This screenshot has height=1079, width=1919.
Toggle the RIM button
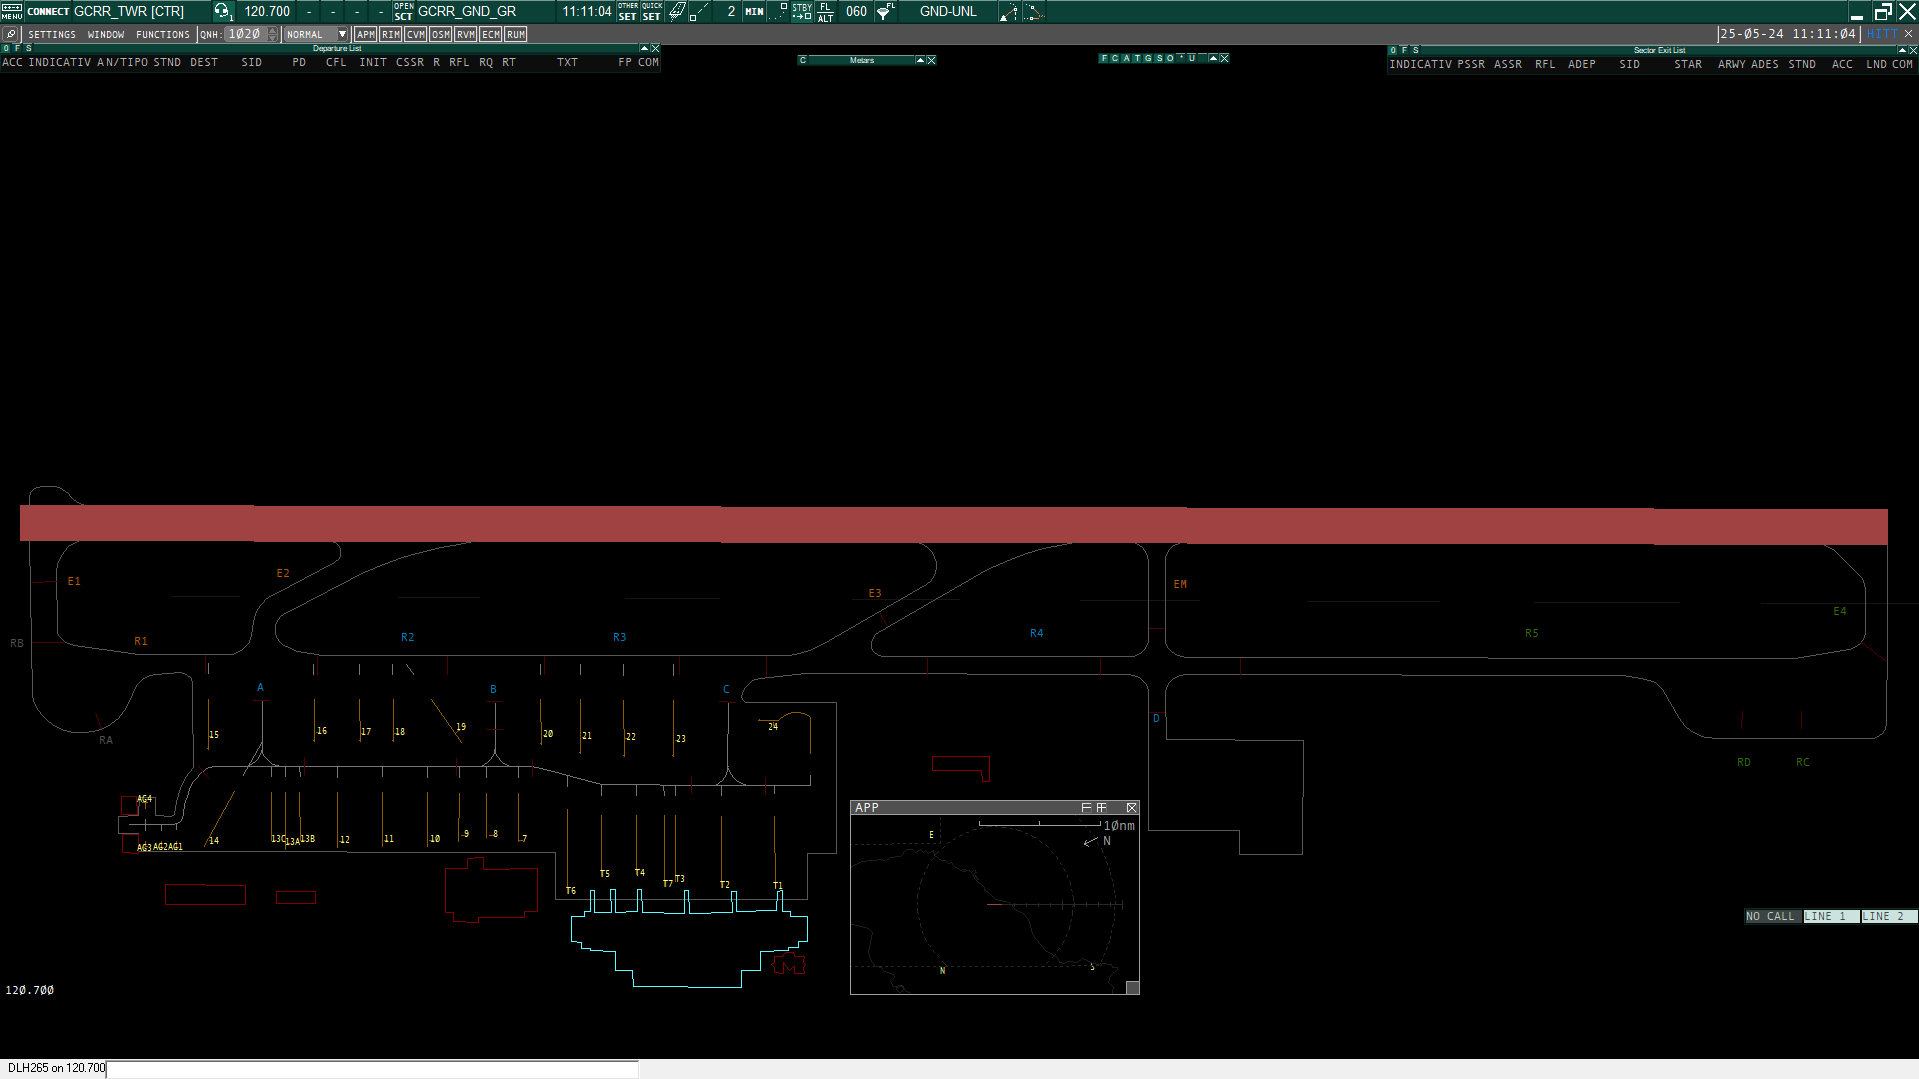coord(391,34)
